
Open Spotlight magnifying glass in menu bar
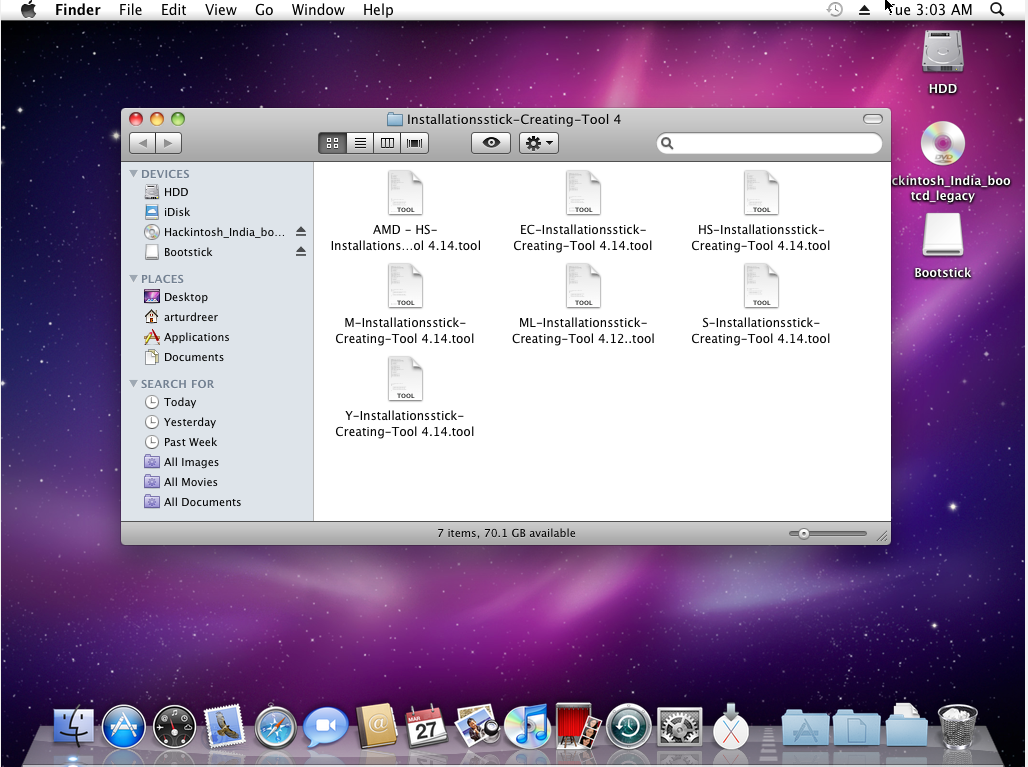(996, 10)
